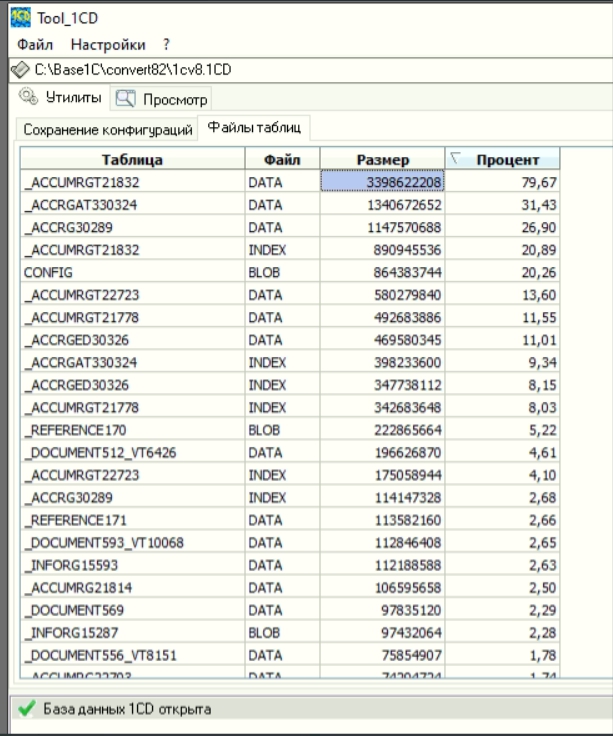Open the Файл menu
This screenshot has width=613, height=736.
tap(35, 45)
